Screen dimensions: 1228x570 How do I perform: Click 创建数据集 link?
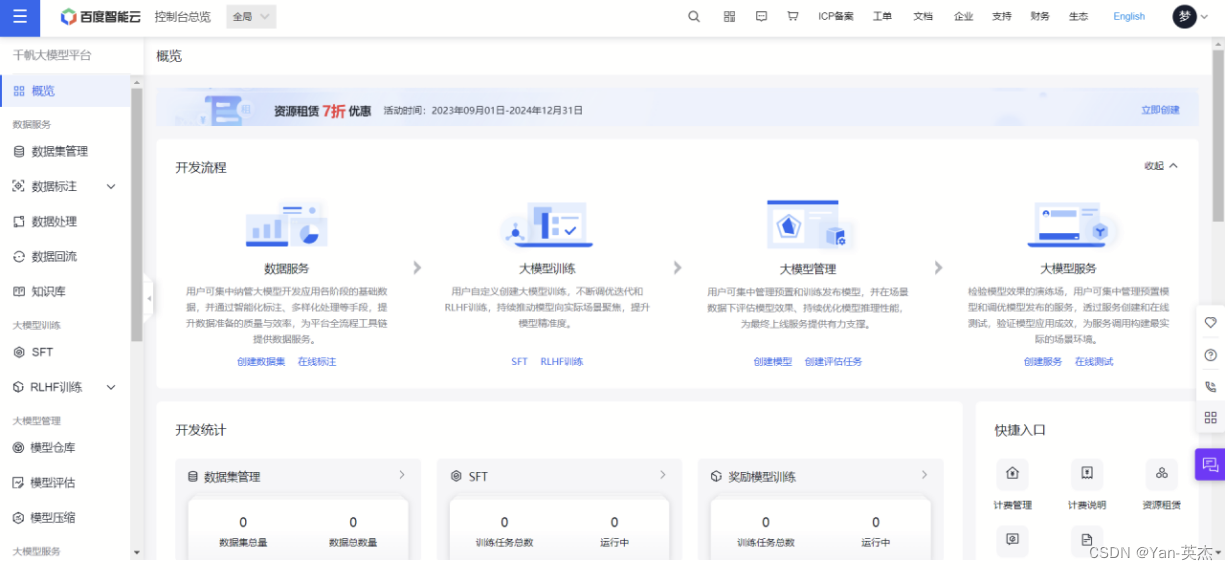261,362
